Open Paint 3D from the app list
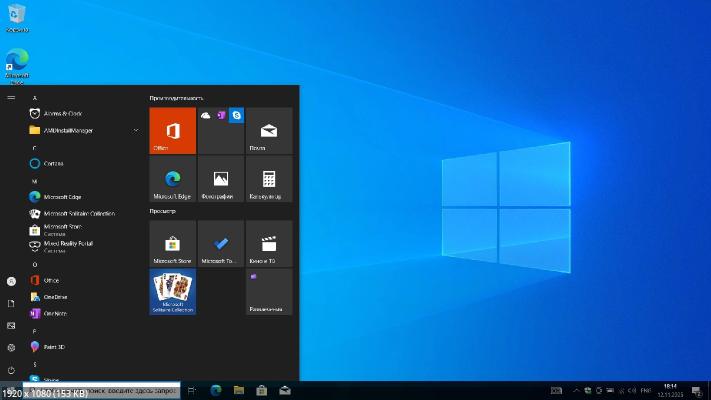The width and height of the screenshot is (711, 400). 55,346
